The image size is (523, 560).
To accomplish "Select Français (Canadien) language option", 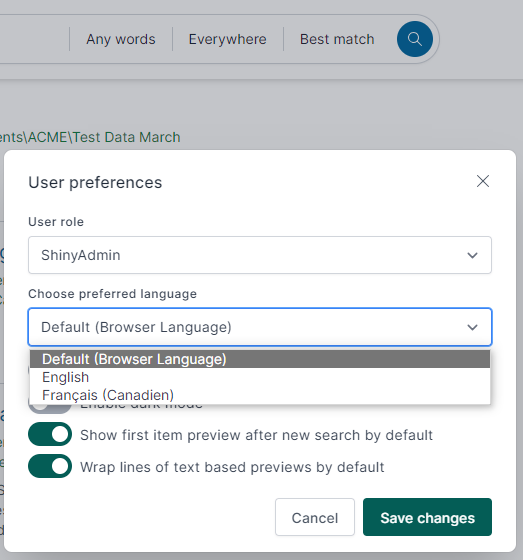I will pyautogui.click(x=260, y=395).
